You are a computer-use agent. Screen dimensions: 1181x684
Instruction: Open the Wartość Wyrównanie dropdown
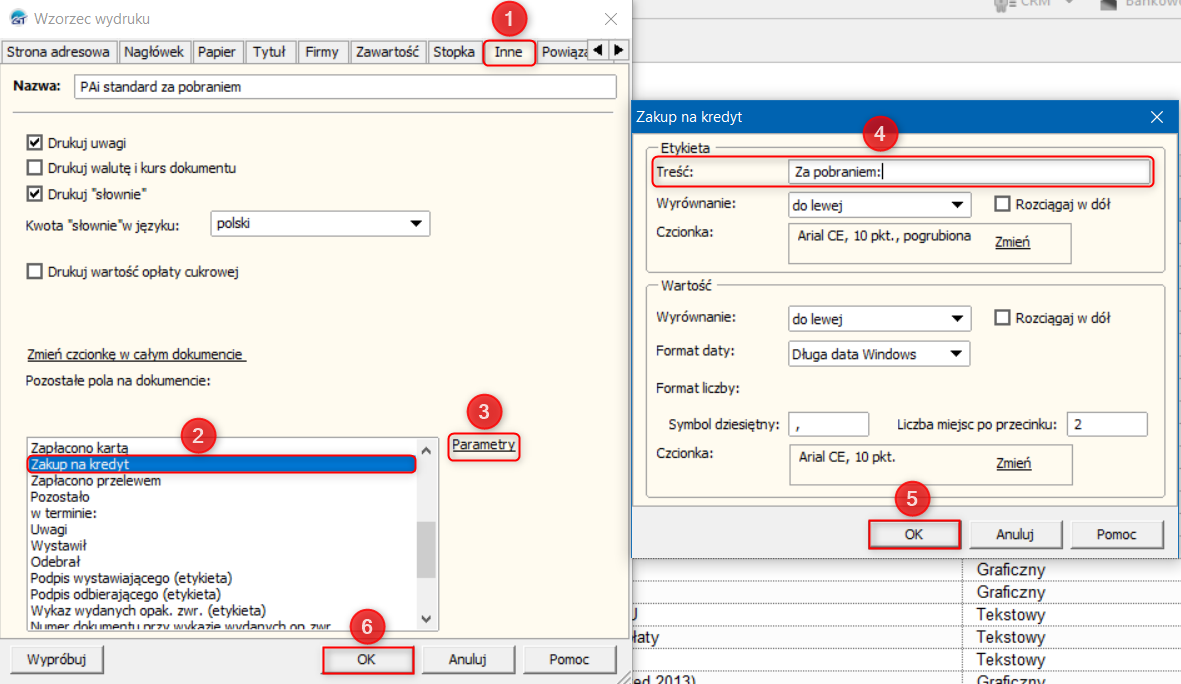(880, 319)
